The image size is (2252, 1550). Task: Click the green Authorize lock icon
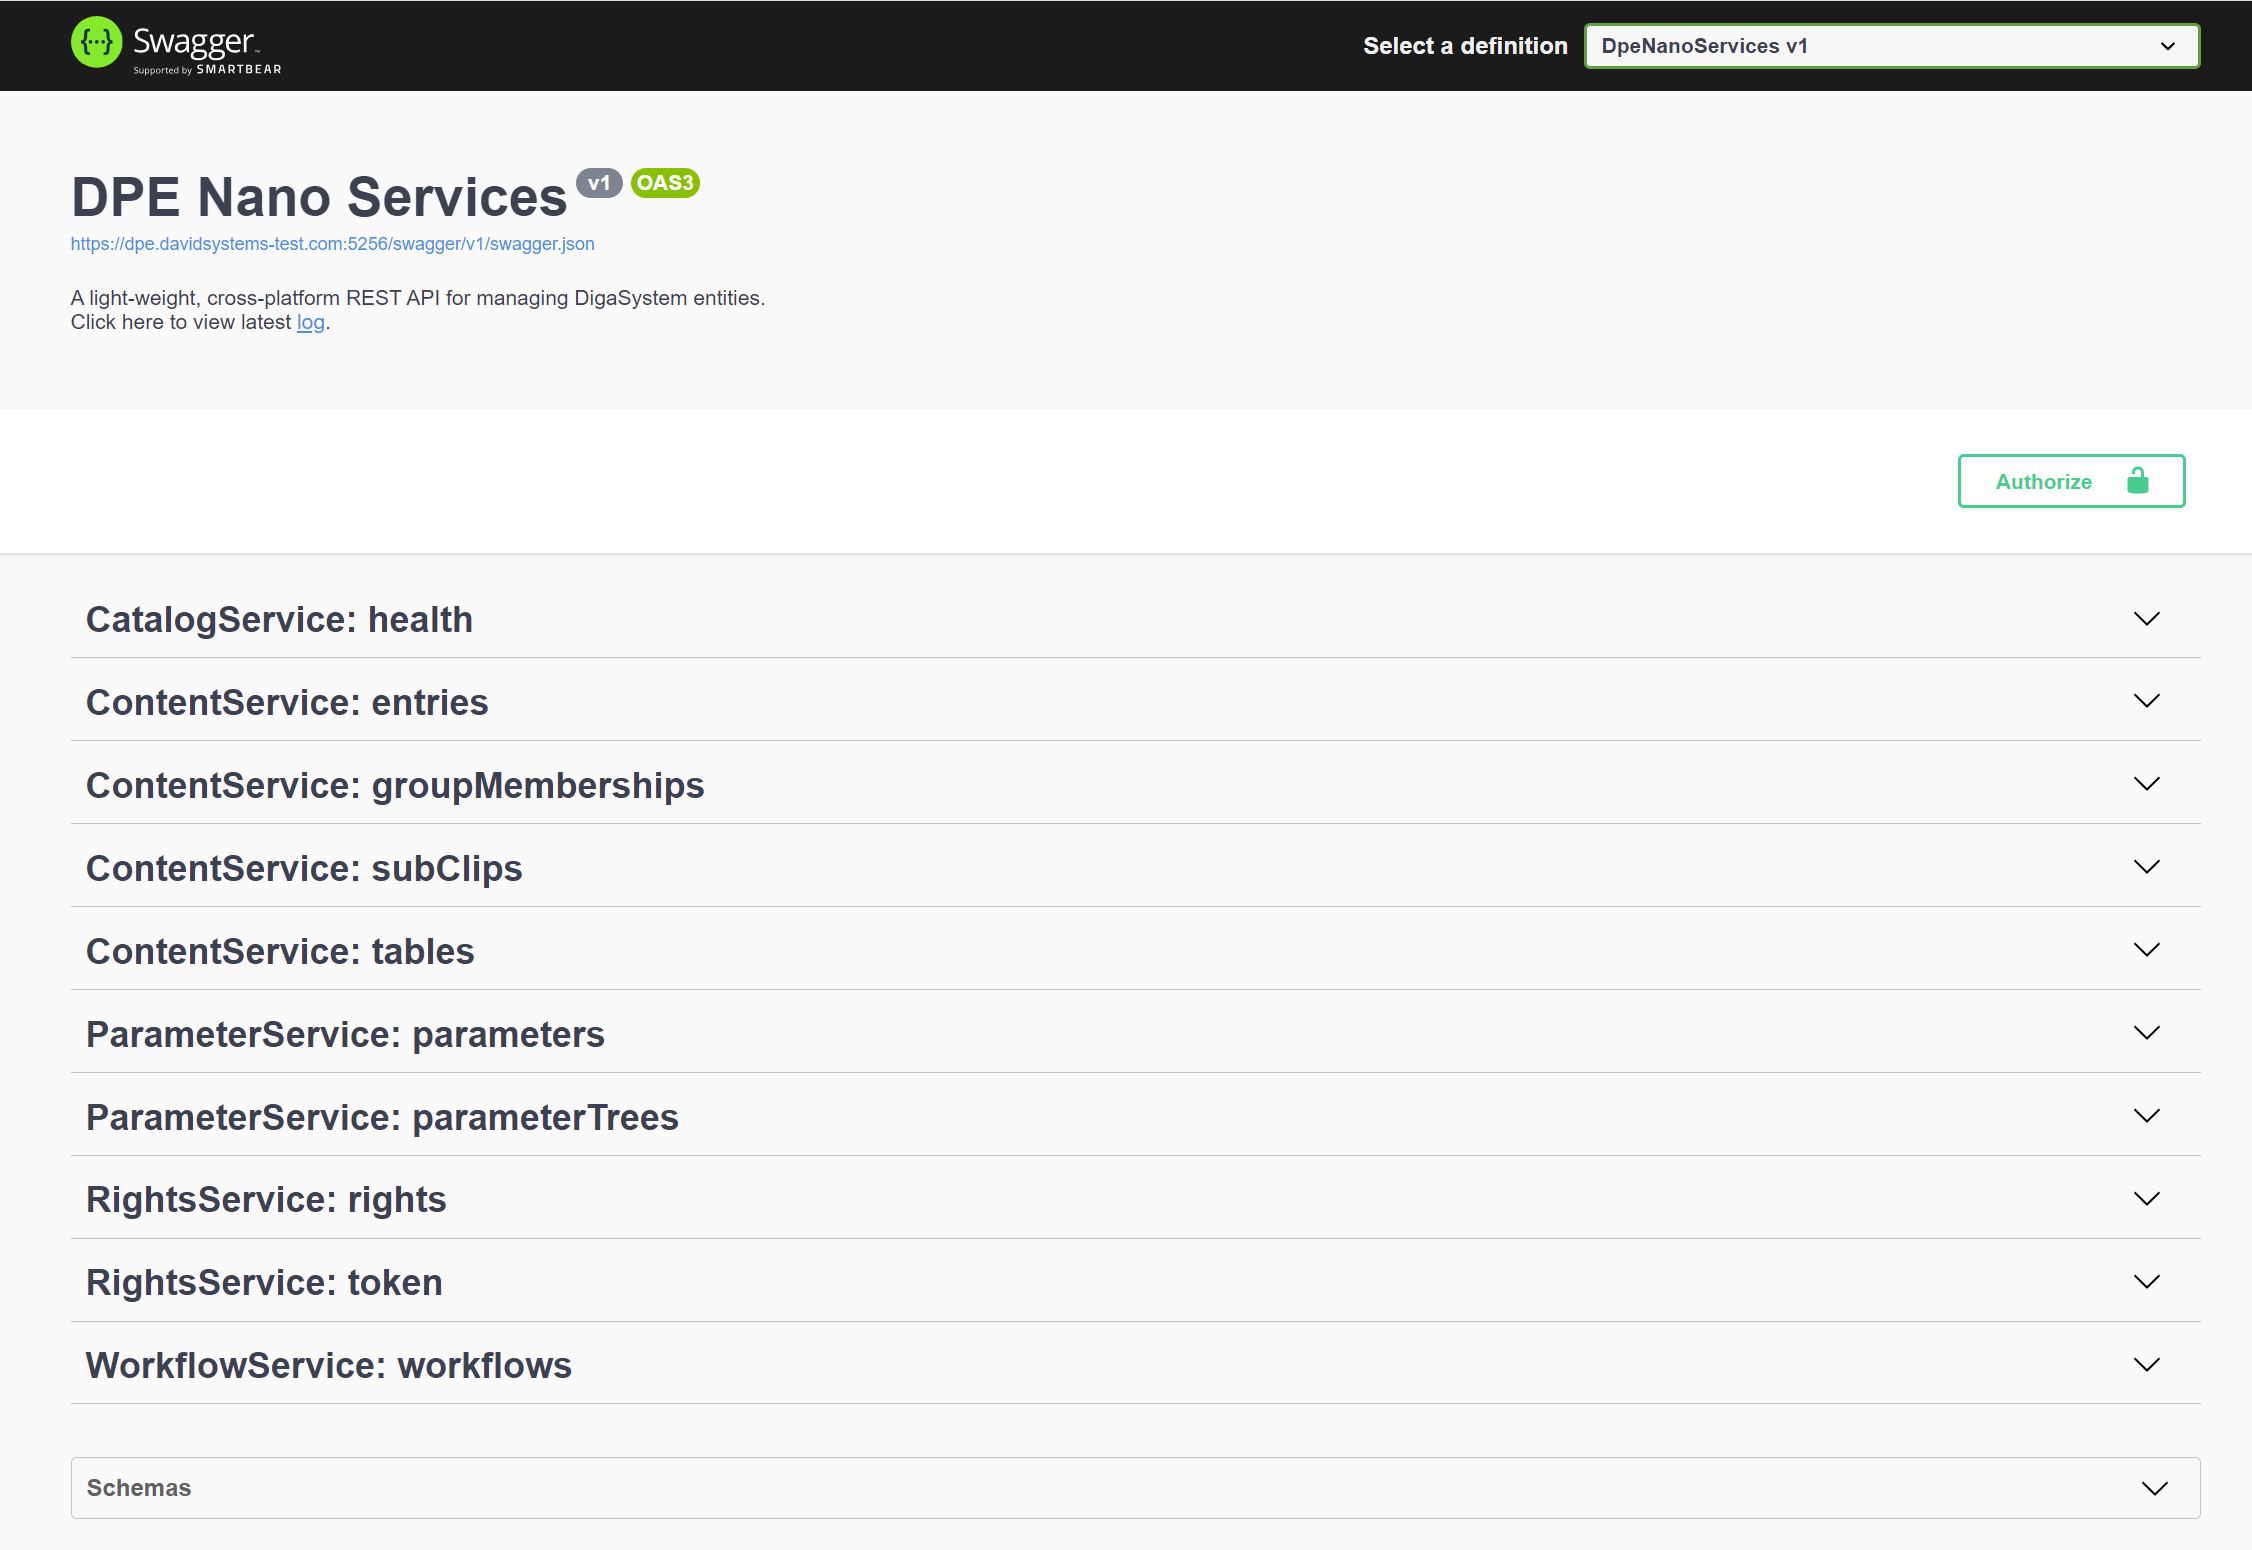pyautogui.click(x=2137, y=481)
